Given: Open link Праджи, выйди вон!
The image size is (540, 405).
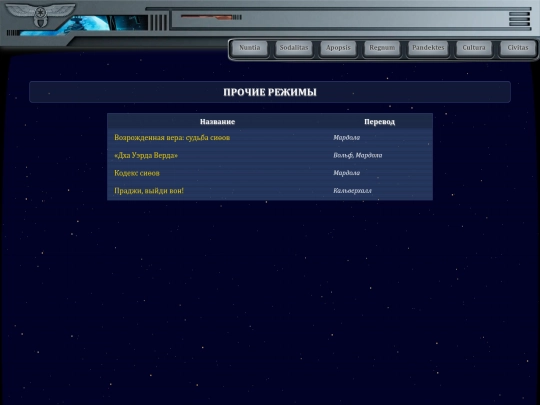Looking at the screenshot, I should pos(149,190).
